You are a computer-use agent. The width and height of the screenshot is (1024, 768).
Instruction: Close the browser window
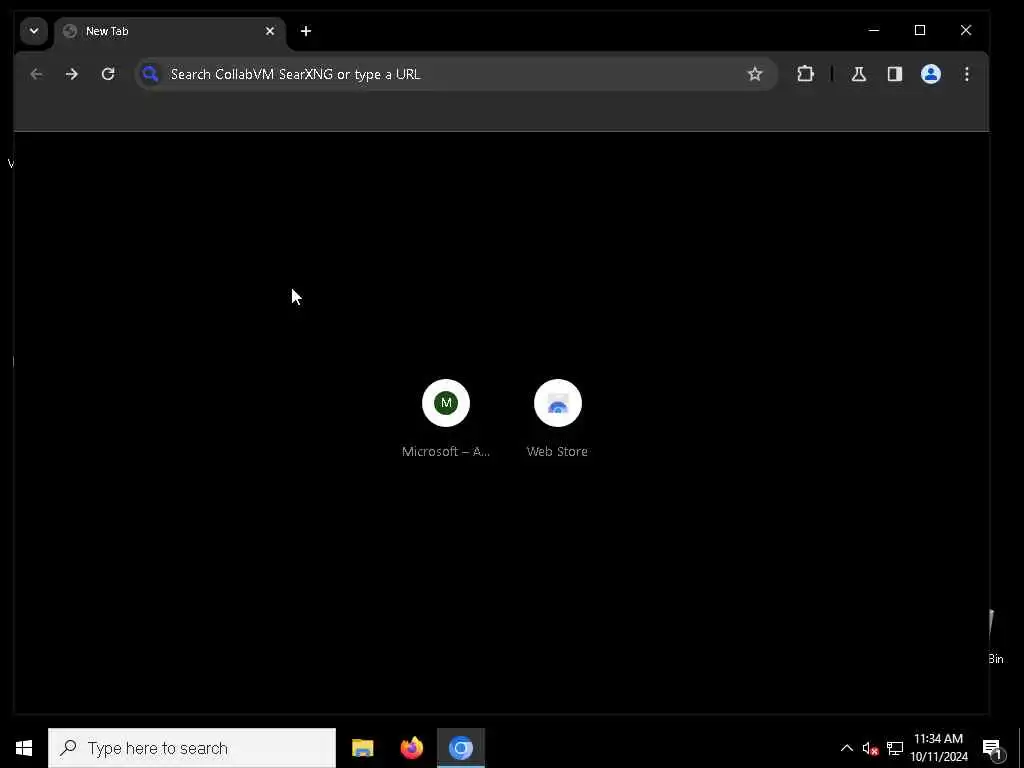pos(966,30)
